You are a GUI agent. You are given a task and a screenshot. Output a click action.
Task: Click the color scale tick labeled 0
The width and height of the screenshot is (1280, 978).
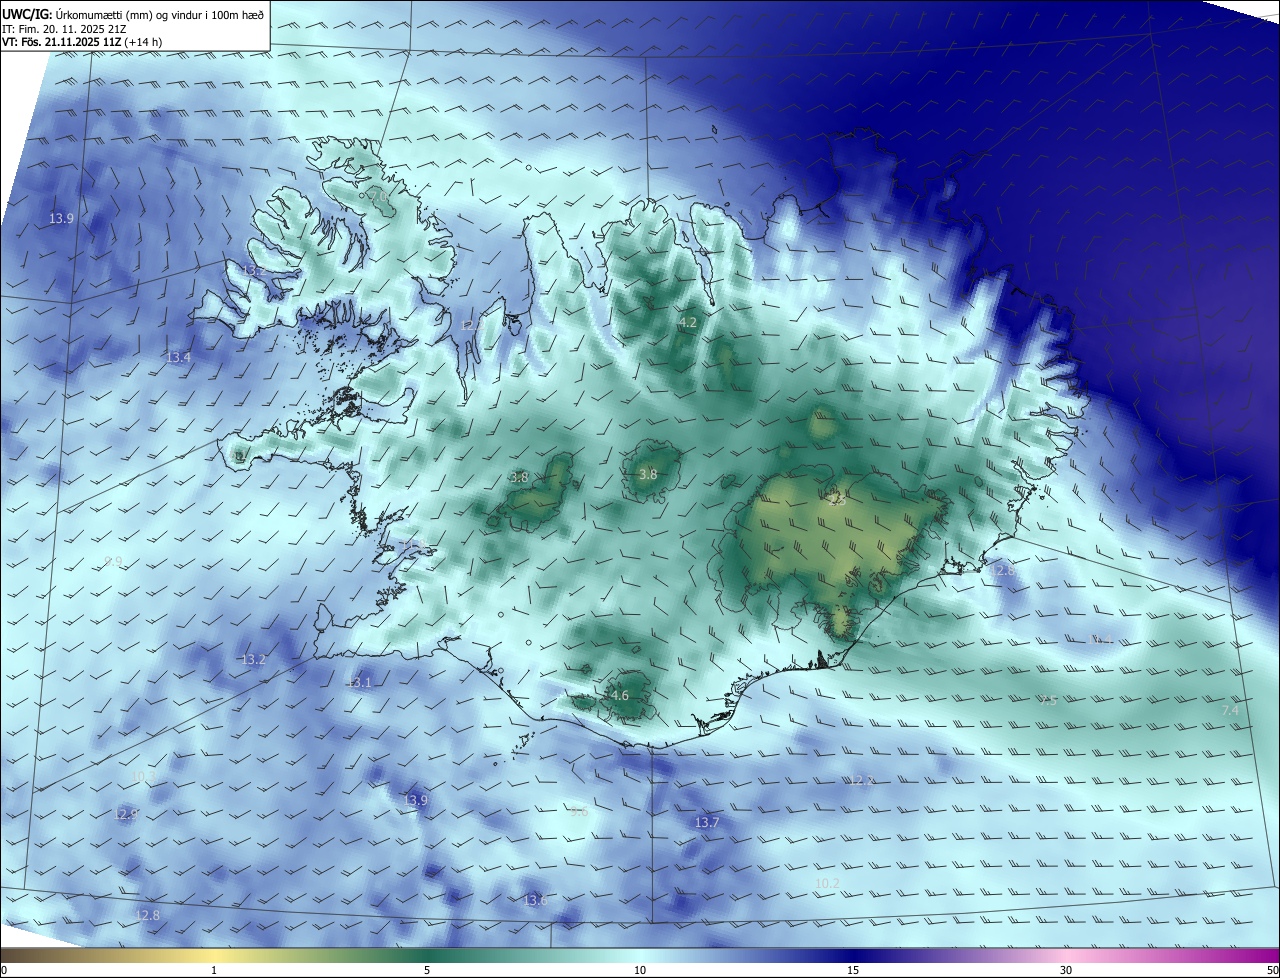(x=4, y=970)
